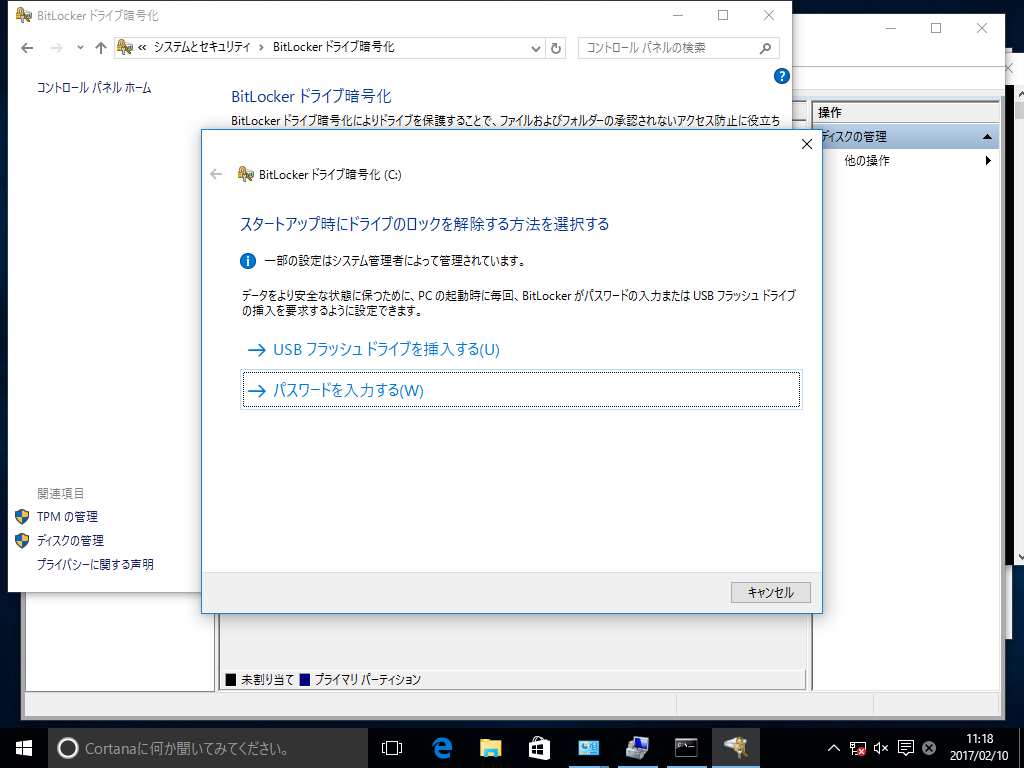Open the Windows Start menu
The image size is (1024, 768).
coord(24,748)
